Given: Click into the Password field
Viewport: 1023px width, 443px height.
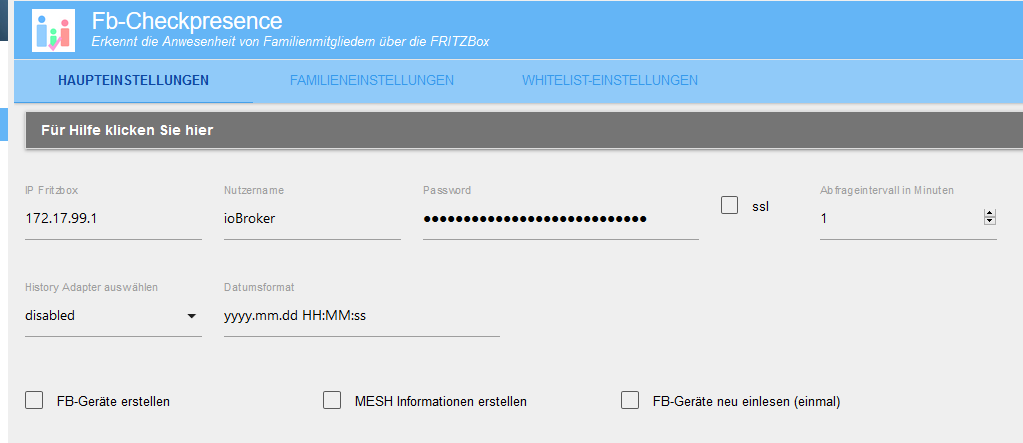Looking at the screenshot, I should (560, 219).
